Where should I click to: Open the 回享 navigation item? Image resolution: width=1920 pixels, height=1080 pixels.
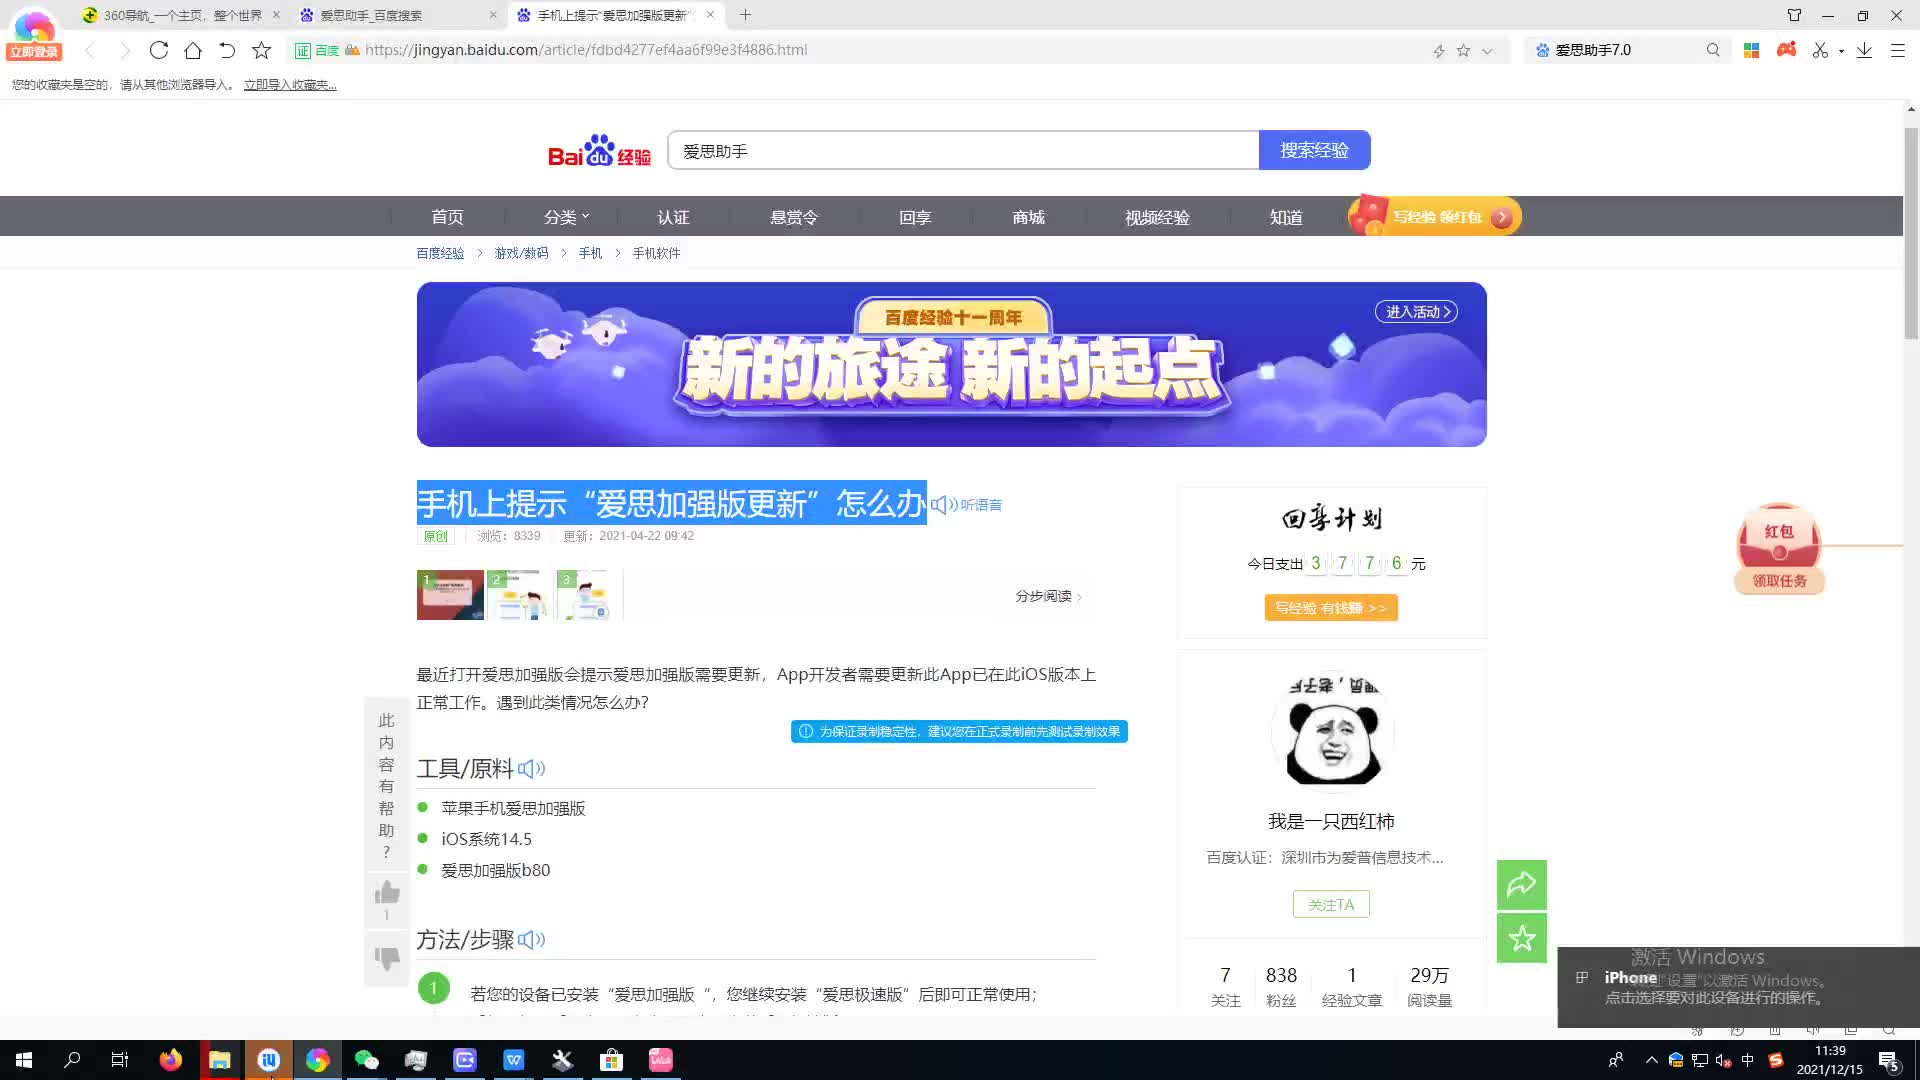(915, 217)
